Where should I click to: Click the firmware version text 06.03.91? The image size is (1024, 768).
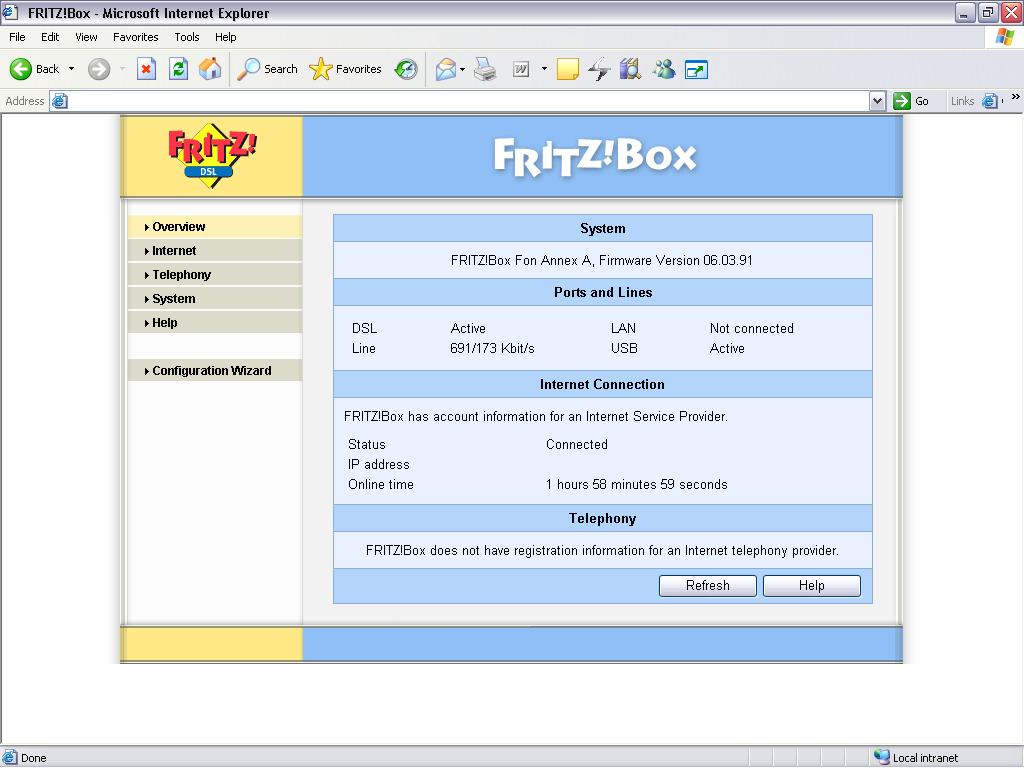(x=728, y=261)
